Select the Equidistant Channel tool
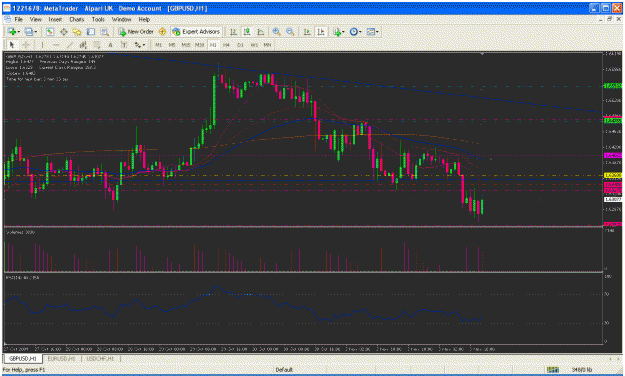 (83, 45)
